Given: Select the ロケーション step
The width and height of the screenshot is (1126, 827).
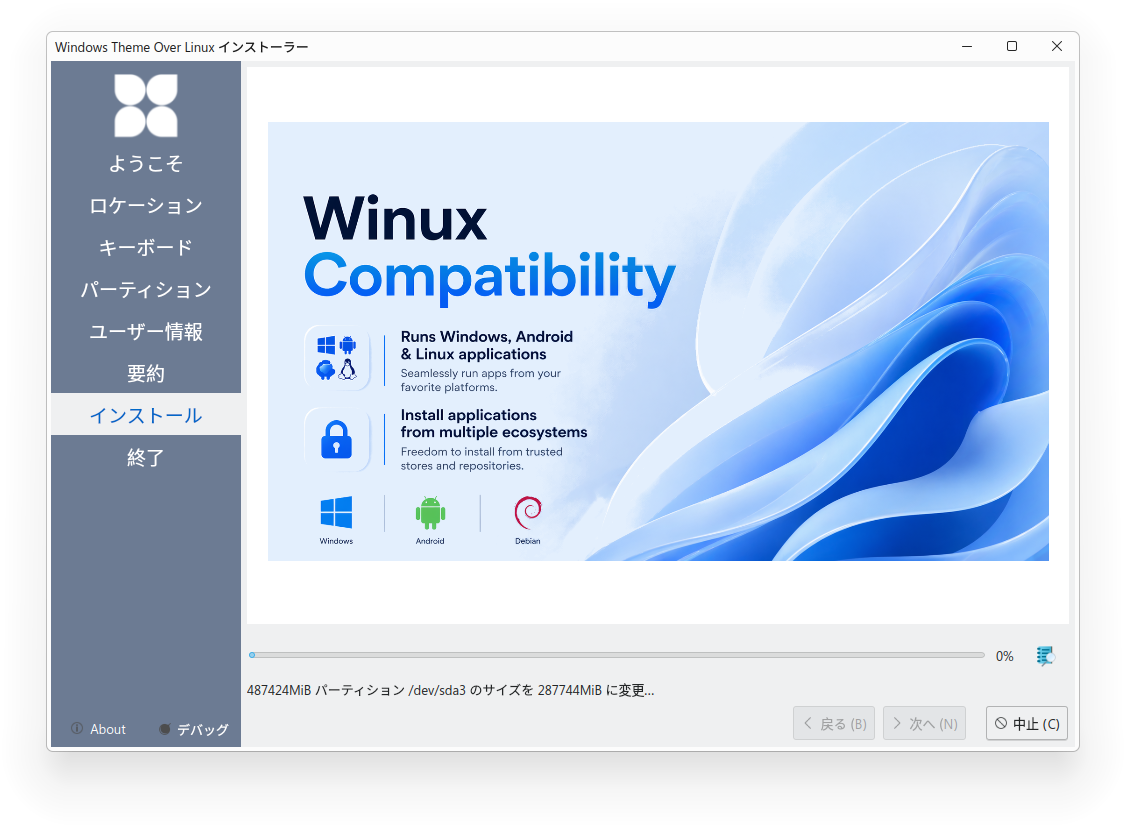Looking at the screenshot, I should 146,206.
